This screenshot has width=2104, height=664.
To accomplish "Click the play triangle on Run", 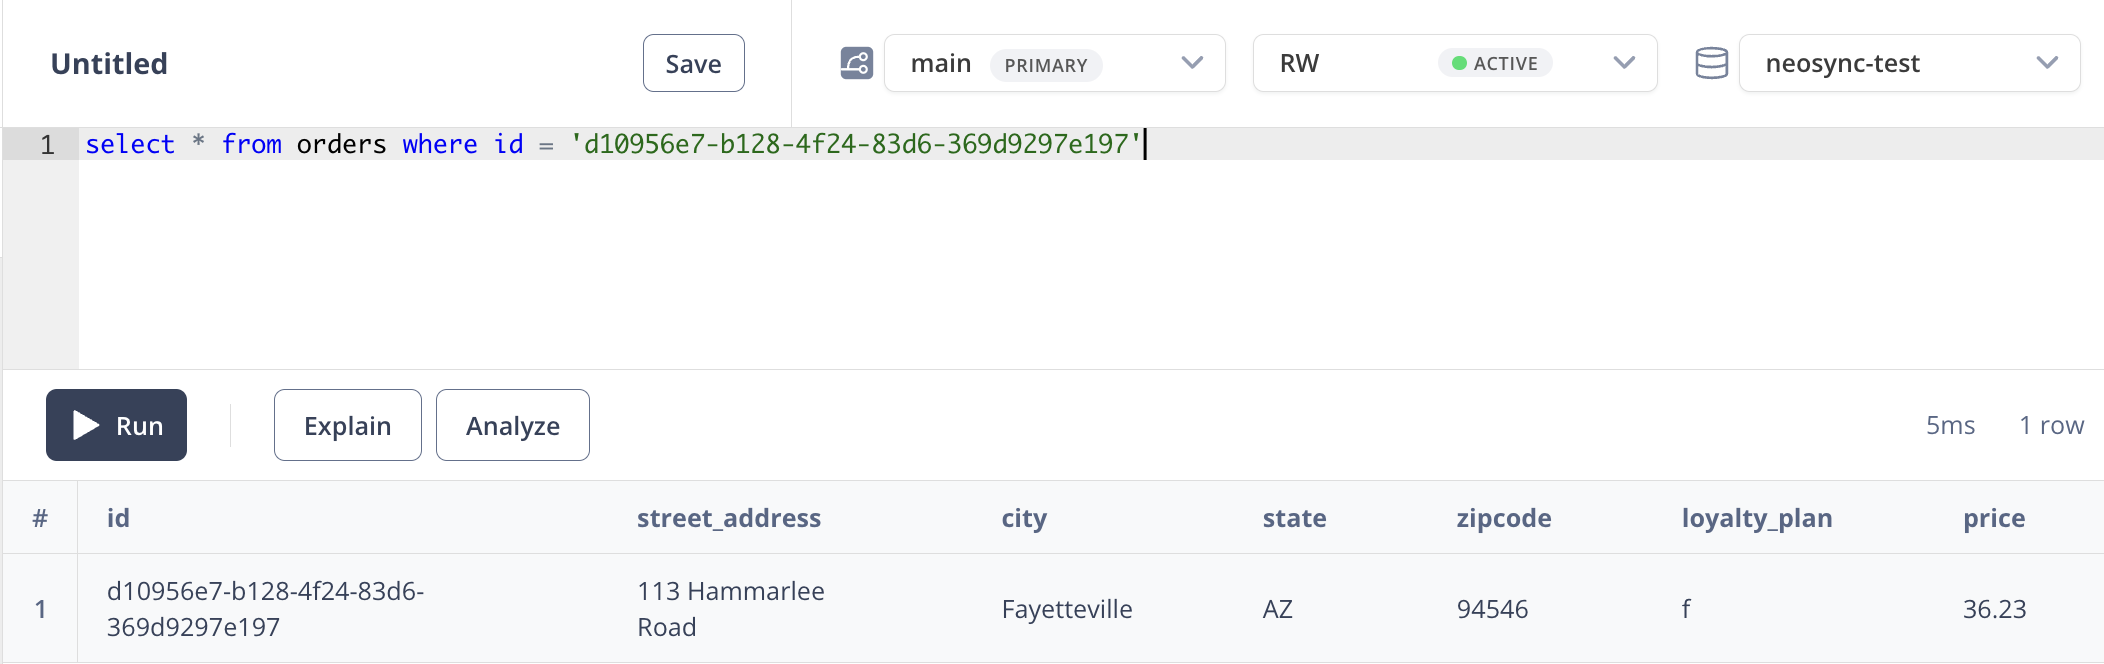I will 86,425.
